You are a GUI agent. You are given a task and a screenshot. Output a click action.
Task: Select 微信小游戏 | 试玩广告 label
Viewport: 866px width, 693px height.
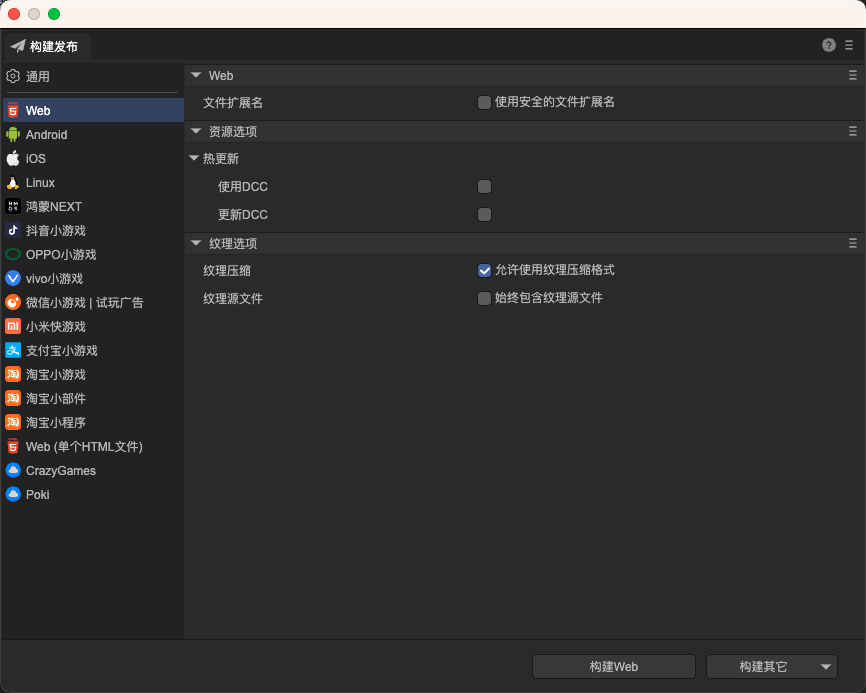85,303
